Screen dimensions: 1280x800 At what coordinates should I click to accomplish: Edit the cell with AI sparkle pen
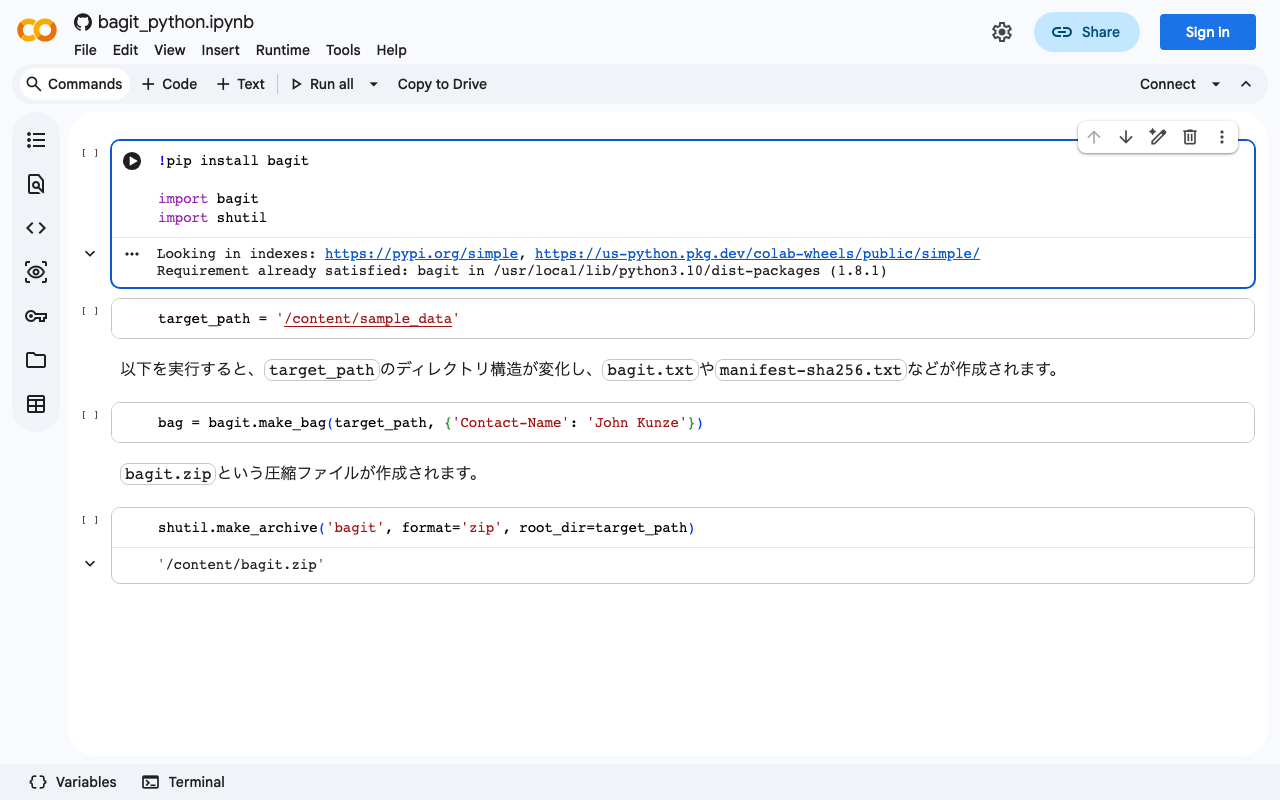pos(1158,137)
